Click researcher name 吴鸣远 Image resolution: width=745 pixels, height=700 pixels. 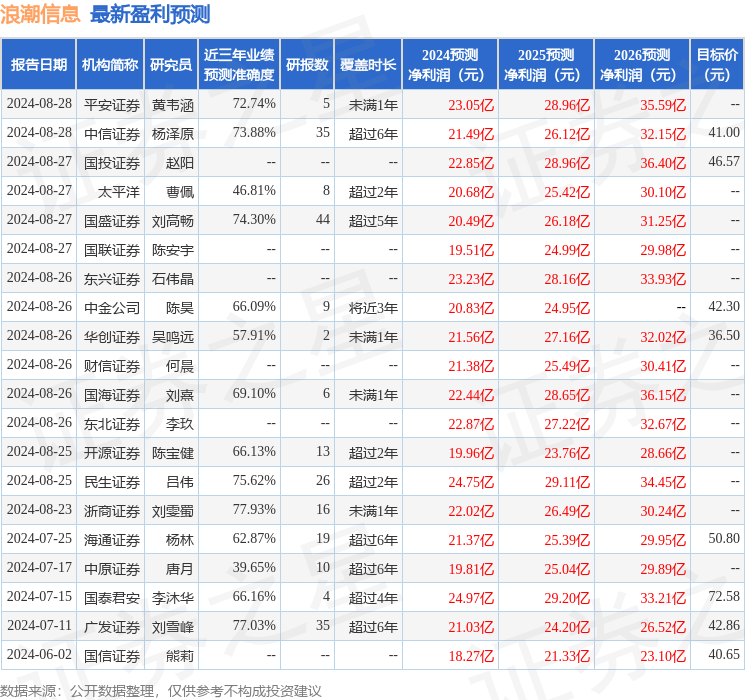[x=173, y=336]
